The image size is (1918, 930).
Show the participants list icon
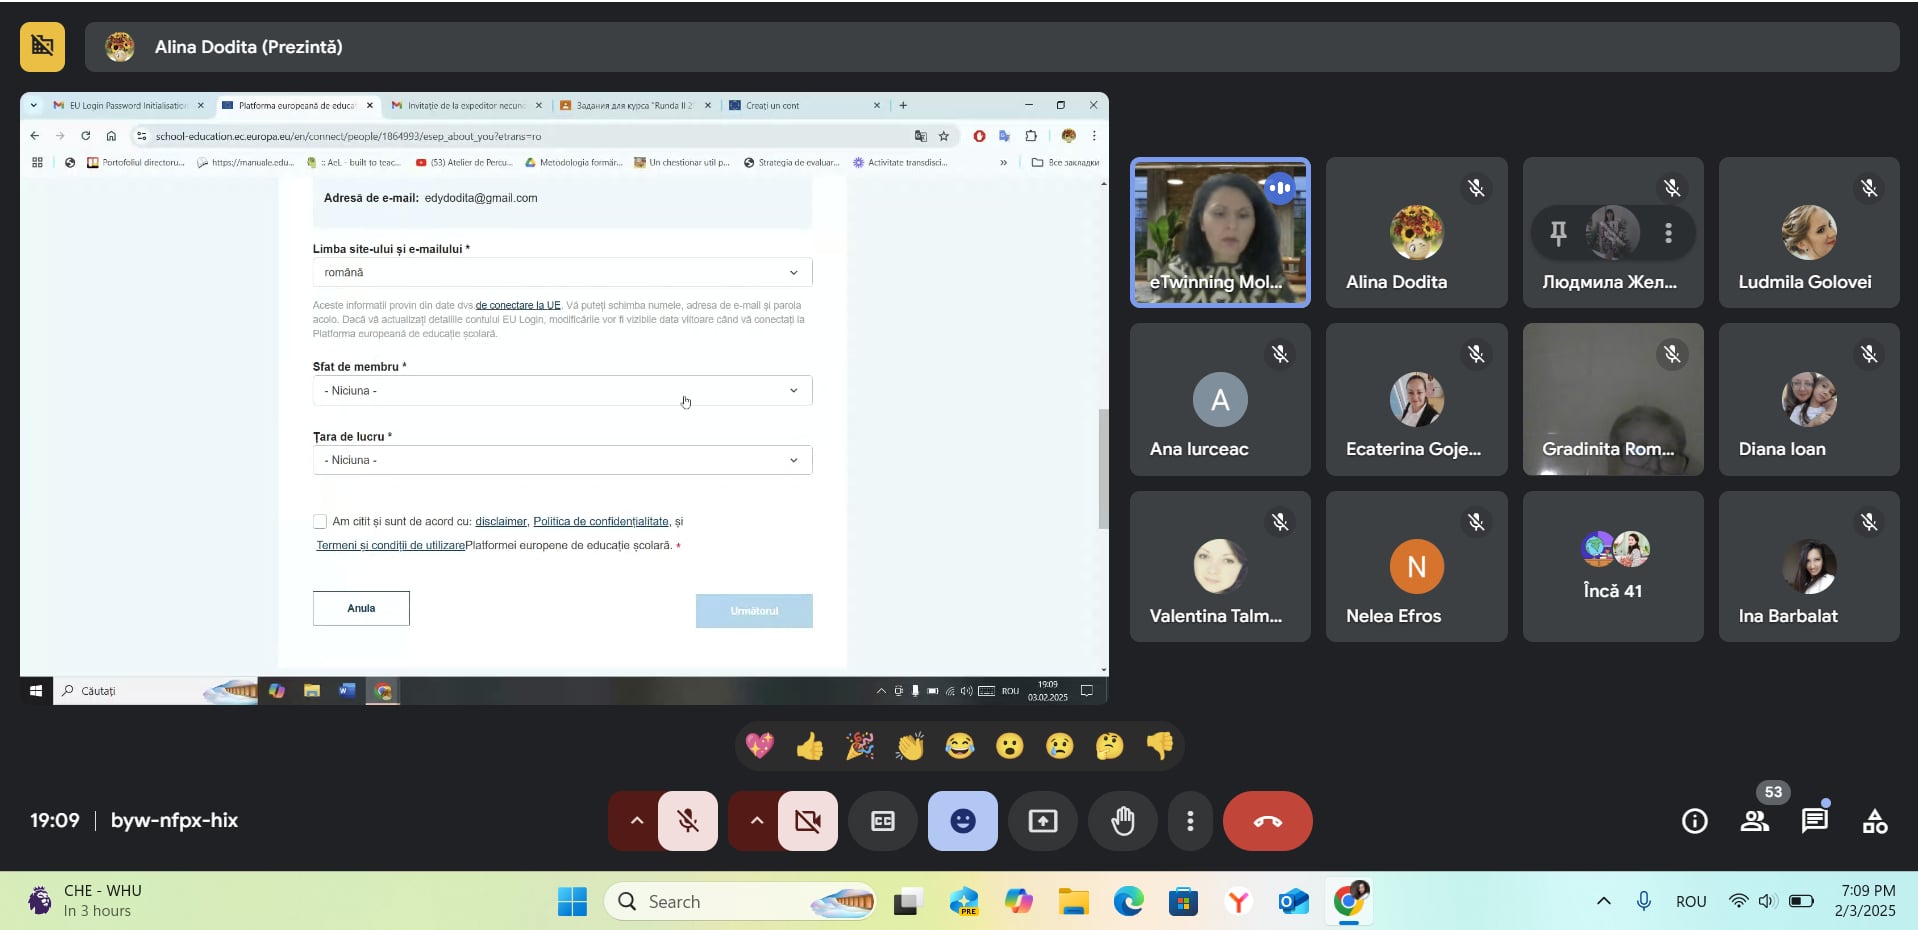[x=1754, y=821]
